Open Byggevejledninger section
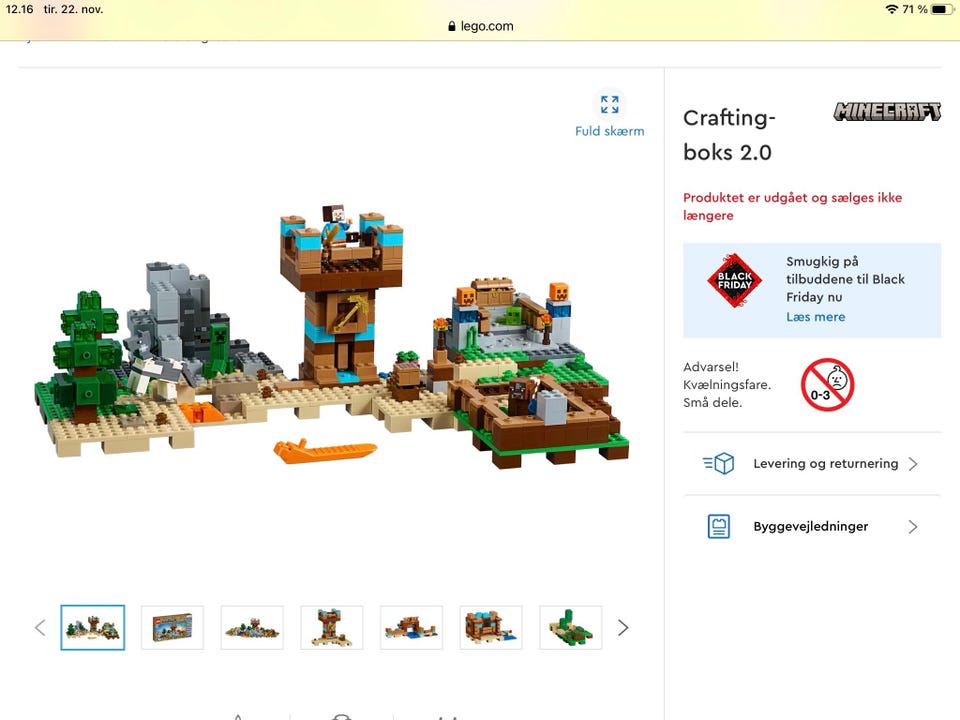This screenshot has width=960, height=720. [x=812, y=527]
